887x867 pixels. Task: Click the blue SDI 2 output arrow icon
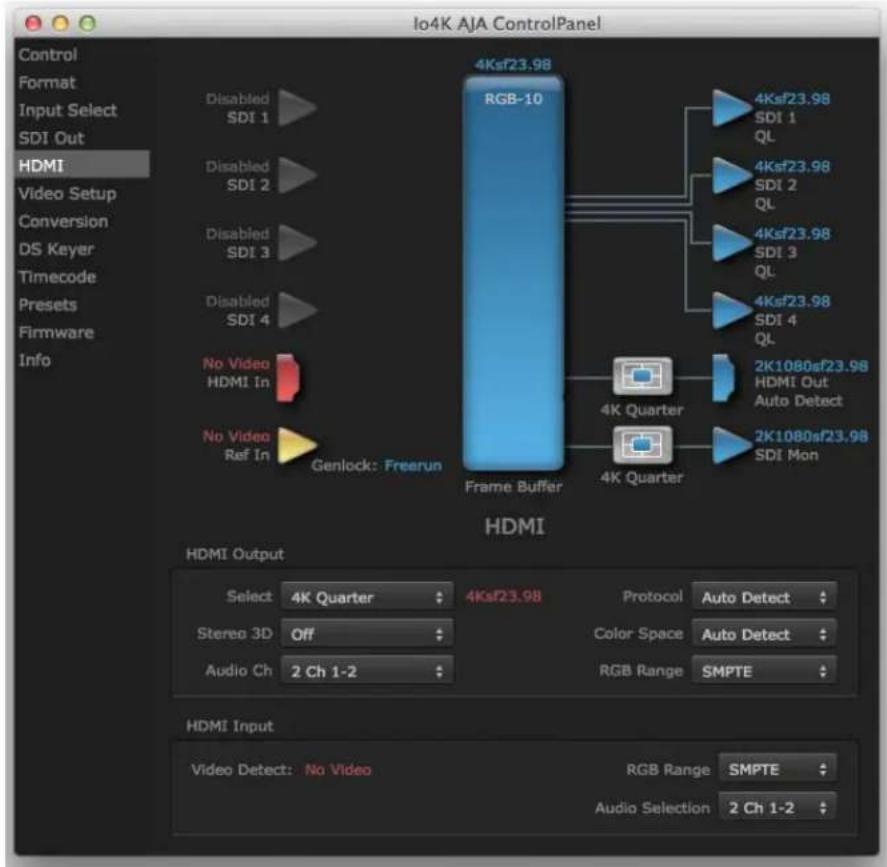(x=731, y=175)
